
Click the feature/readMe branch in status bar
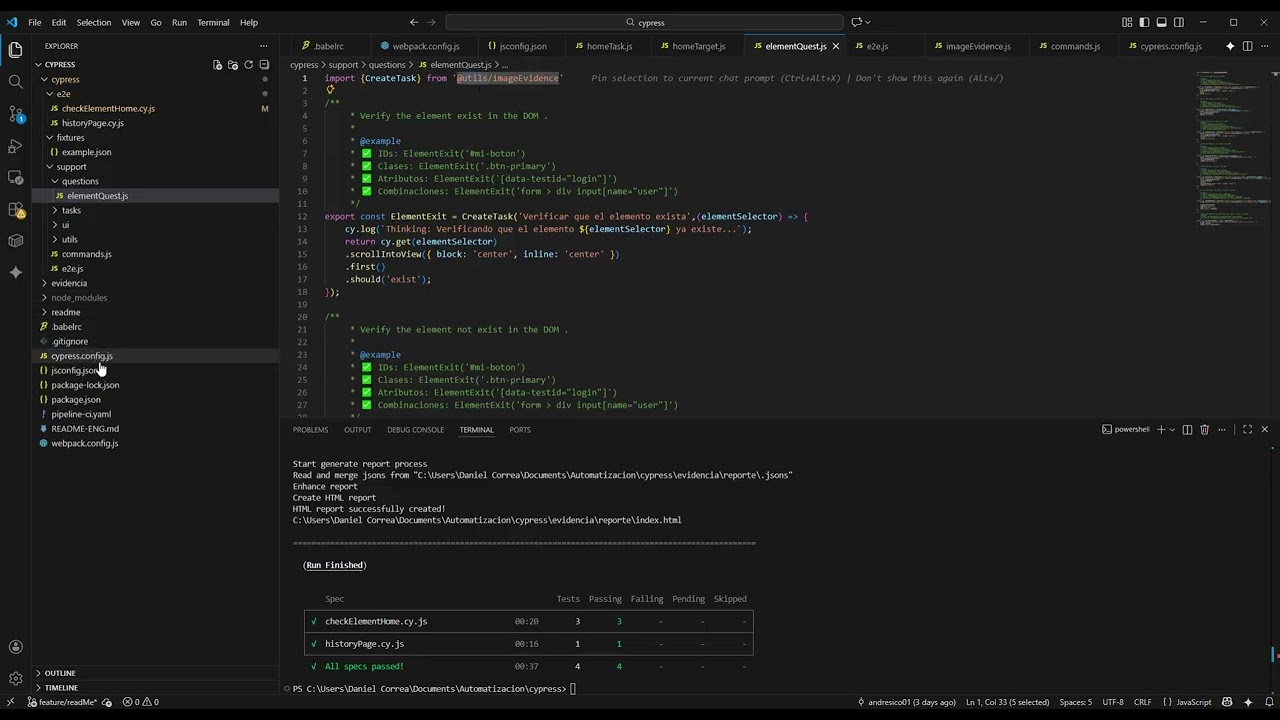tap(61, 702)
